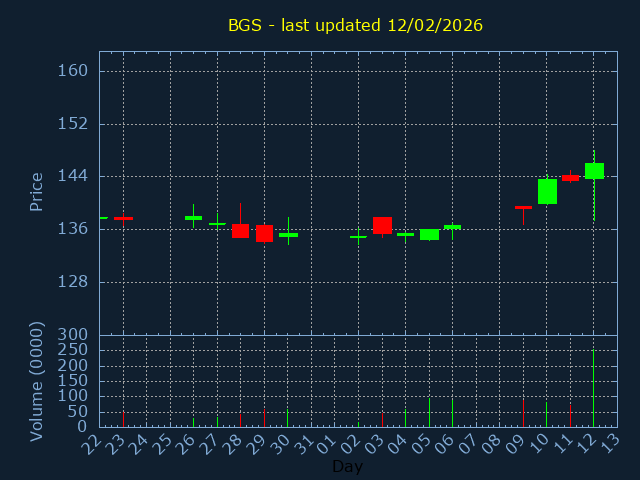
Task: Select the day 13 tick label on x-axis
Action: pyautogui.click(x=610, y=442)
